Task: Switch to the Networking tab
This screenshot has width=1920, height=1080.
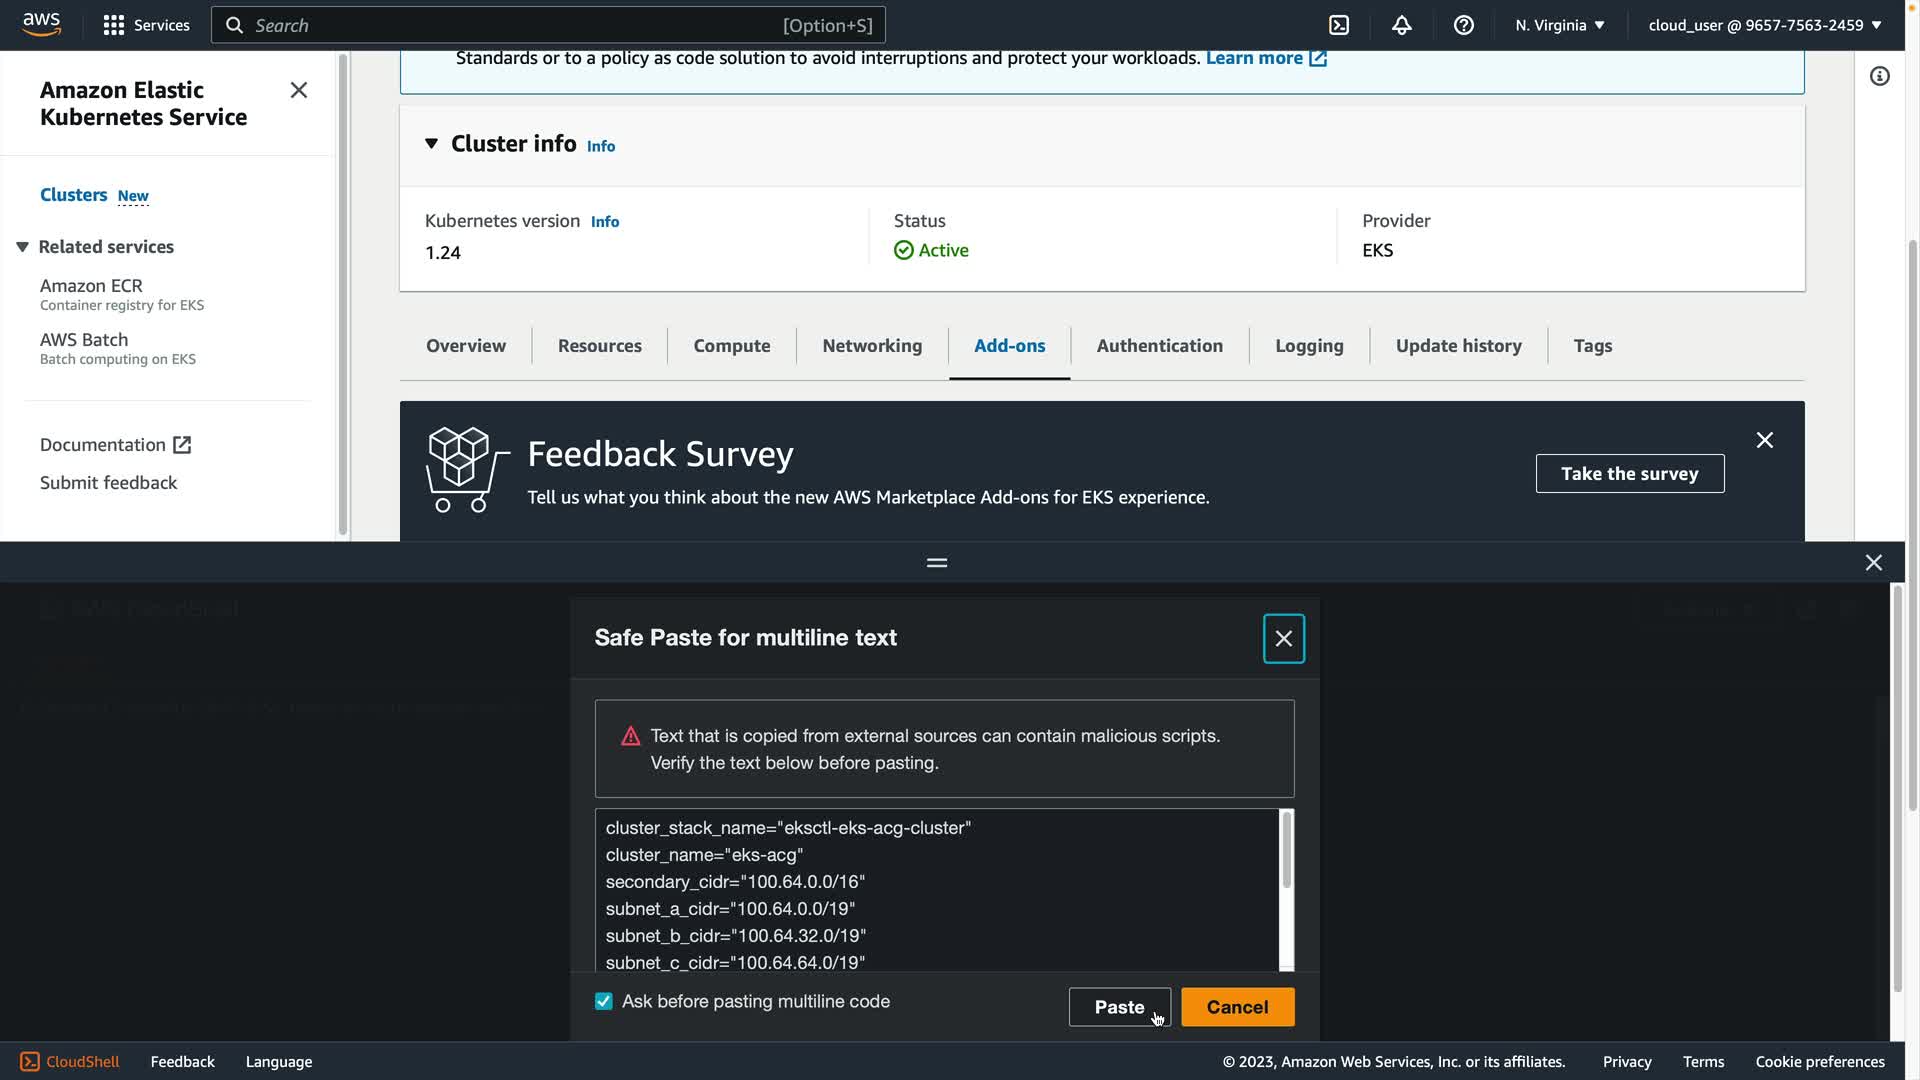Action: (871, 346)
